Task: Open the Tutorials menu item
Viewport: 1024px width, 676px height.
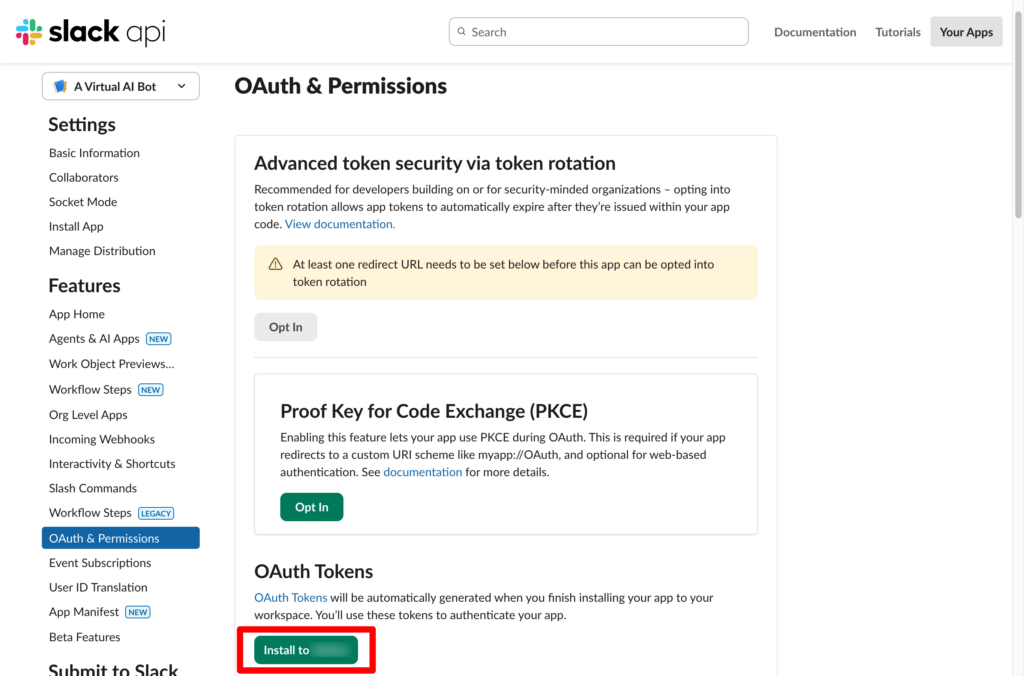Action: click(x=897, y=32)
